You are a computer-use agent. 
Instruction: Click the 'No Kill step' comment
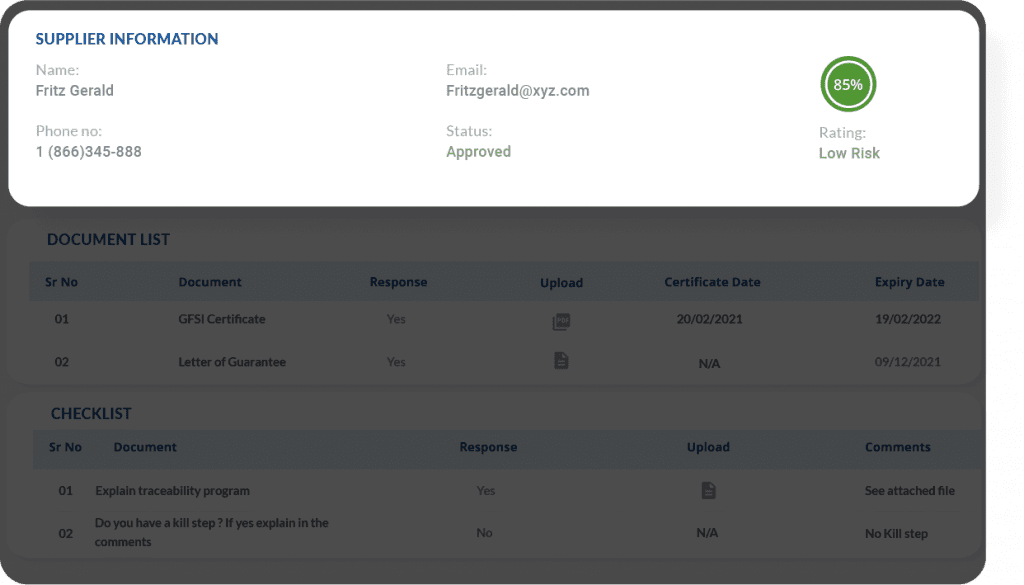pos(896,534)
